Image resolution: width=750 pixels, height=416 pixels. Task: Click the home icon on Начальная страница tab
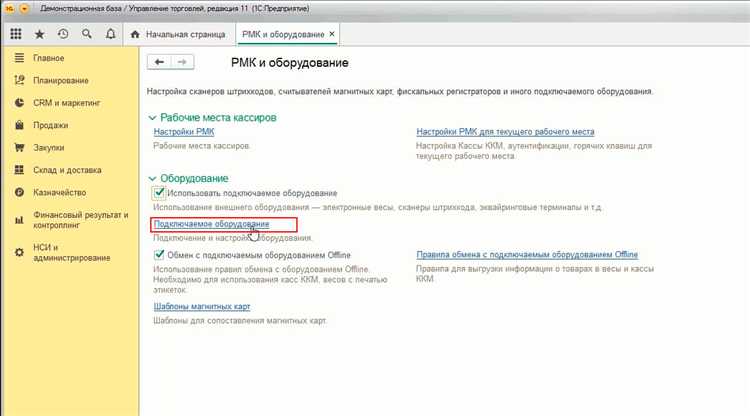pyautogui.click(x=135, y=34)
